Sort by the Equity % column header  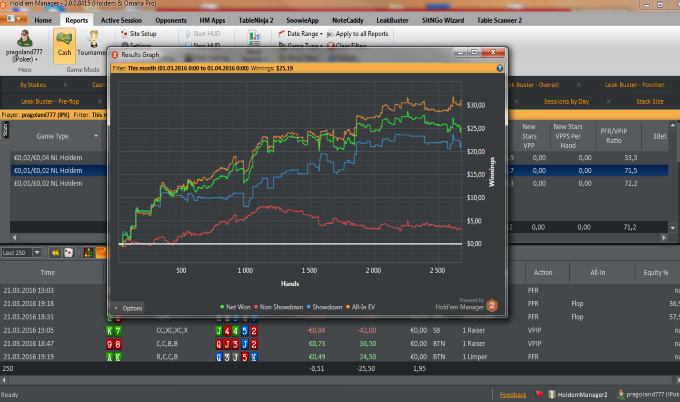pos(655,272)
